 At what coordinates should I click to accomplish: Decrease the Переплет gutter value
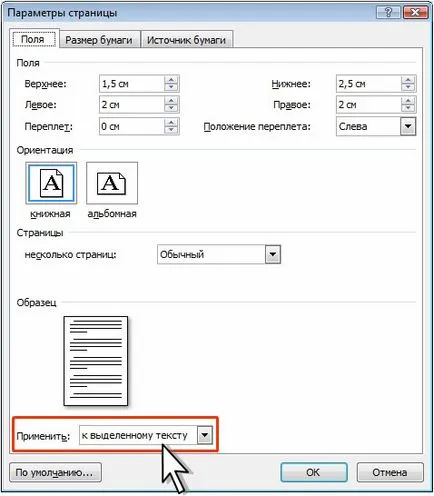172,131
